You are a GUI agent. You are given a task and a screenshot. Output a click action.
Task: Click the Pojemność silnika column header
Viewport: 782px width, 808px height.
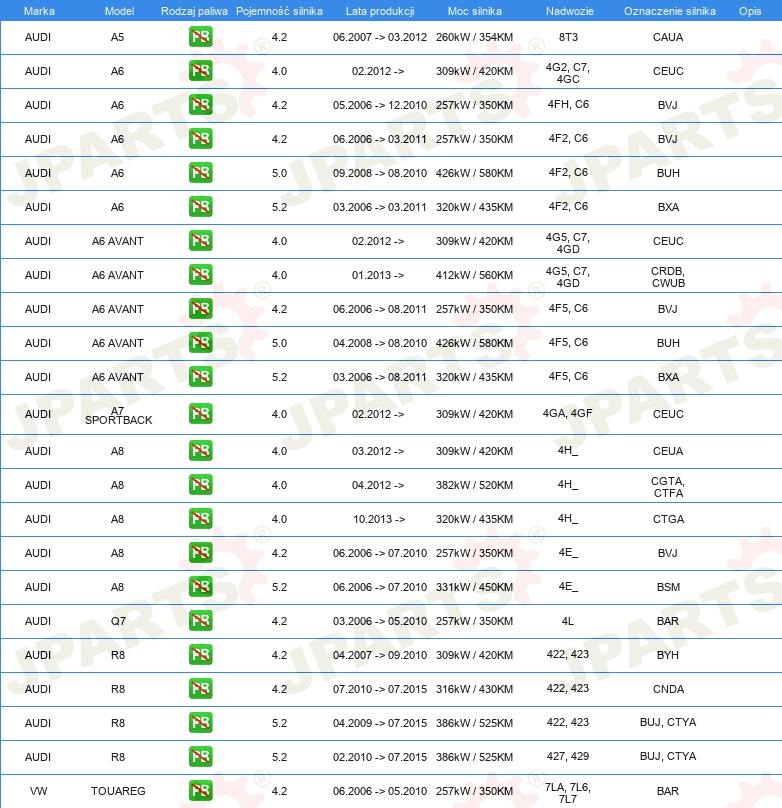pos(279,10)
